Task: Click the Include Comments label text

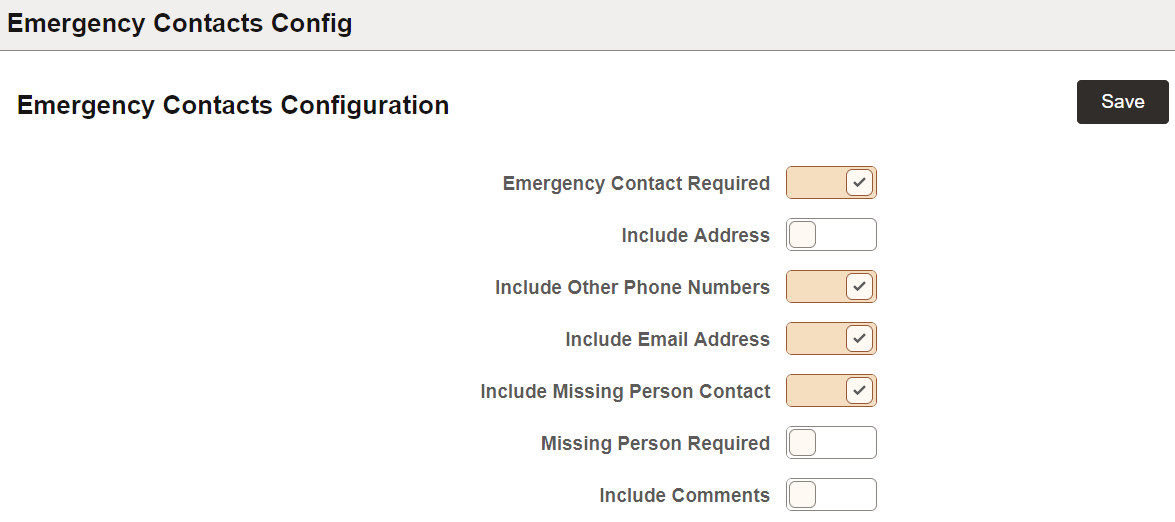Action: tap(684, 496)
